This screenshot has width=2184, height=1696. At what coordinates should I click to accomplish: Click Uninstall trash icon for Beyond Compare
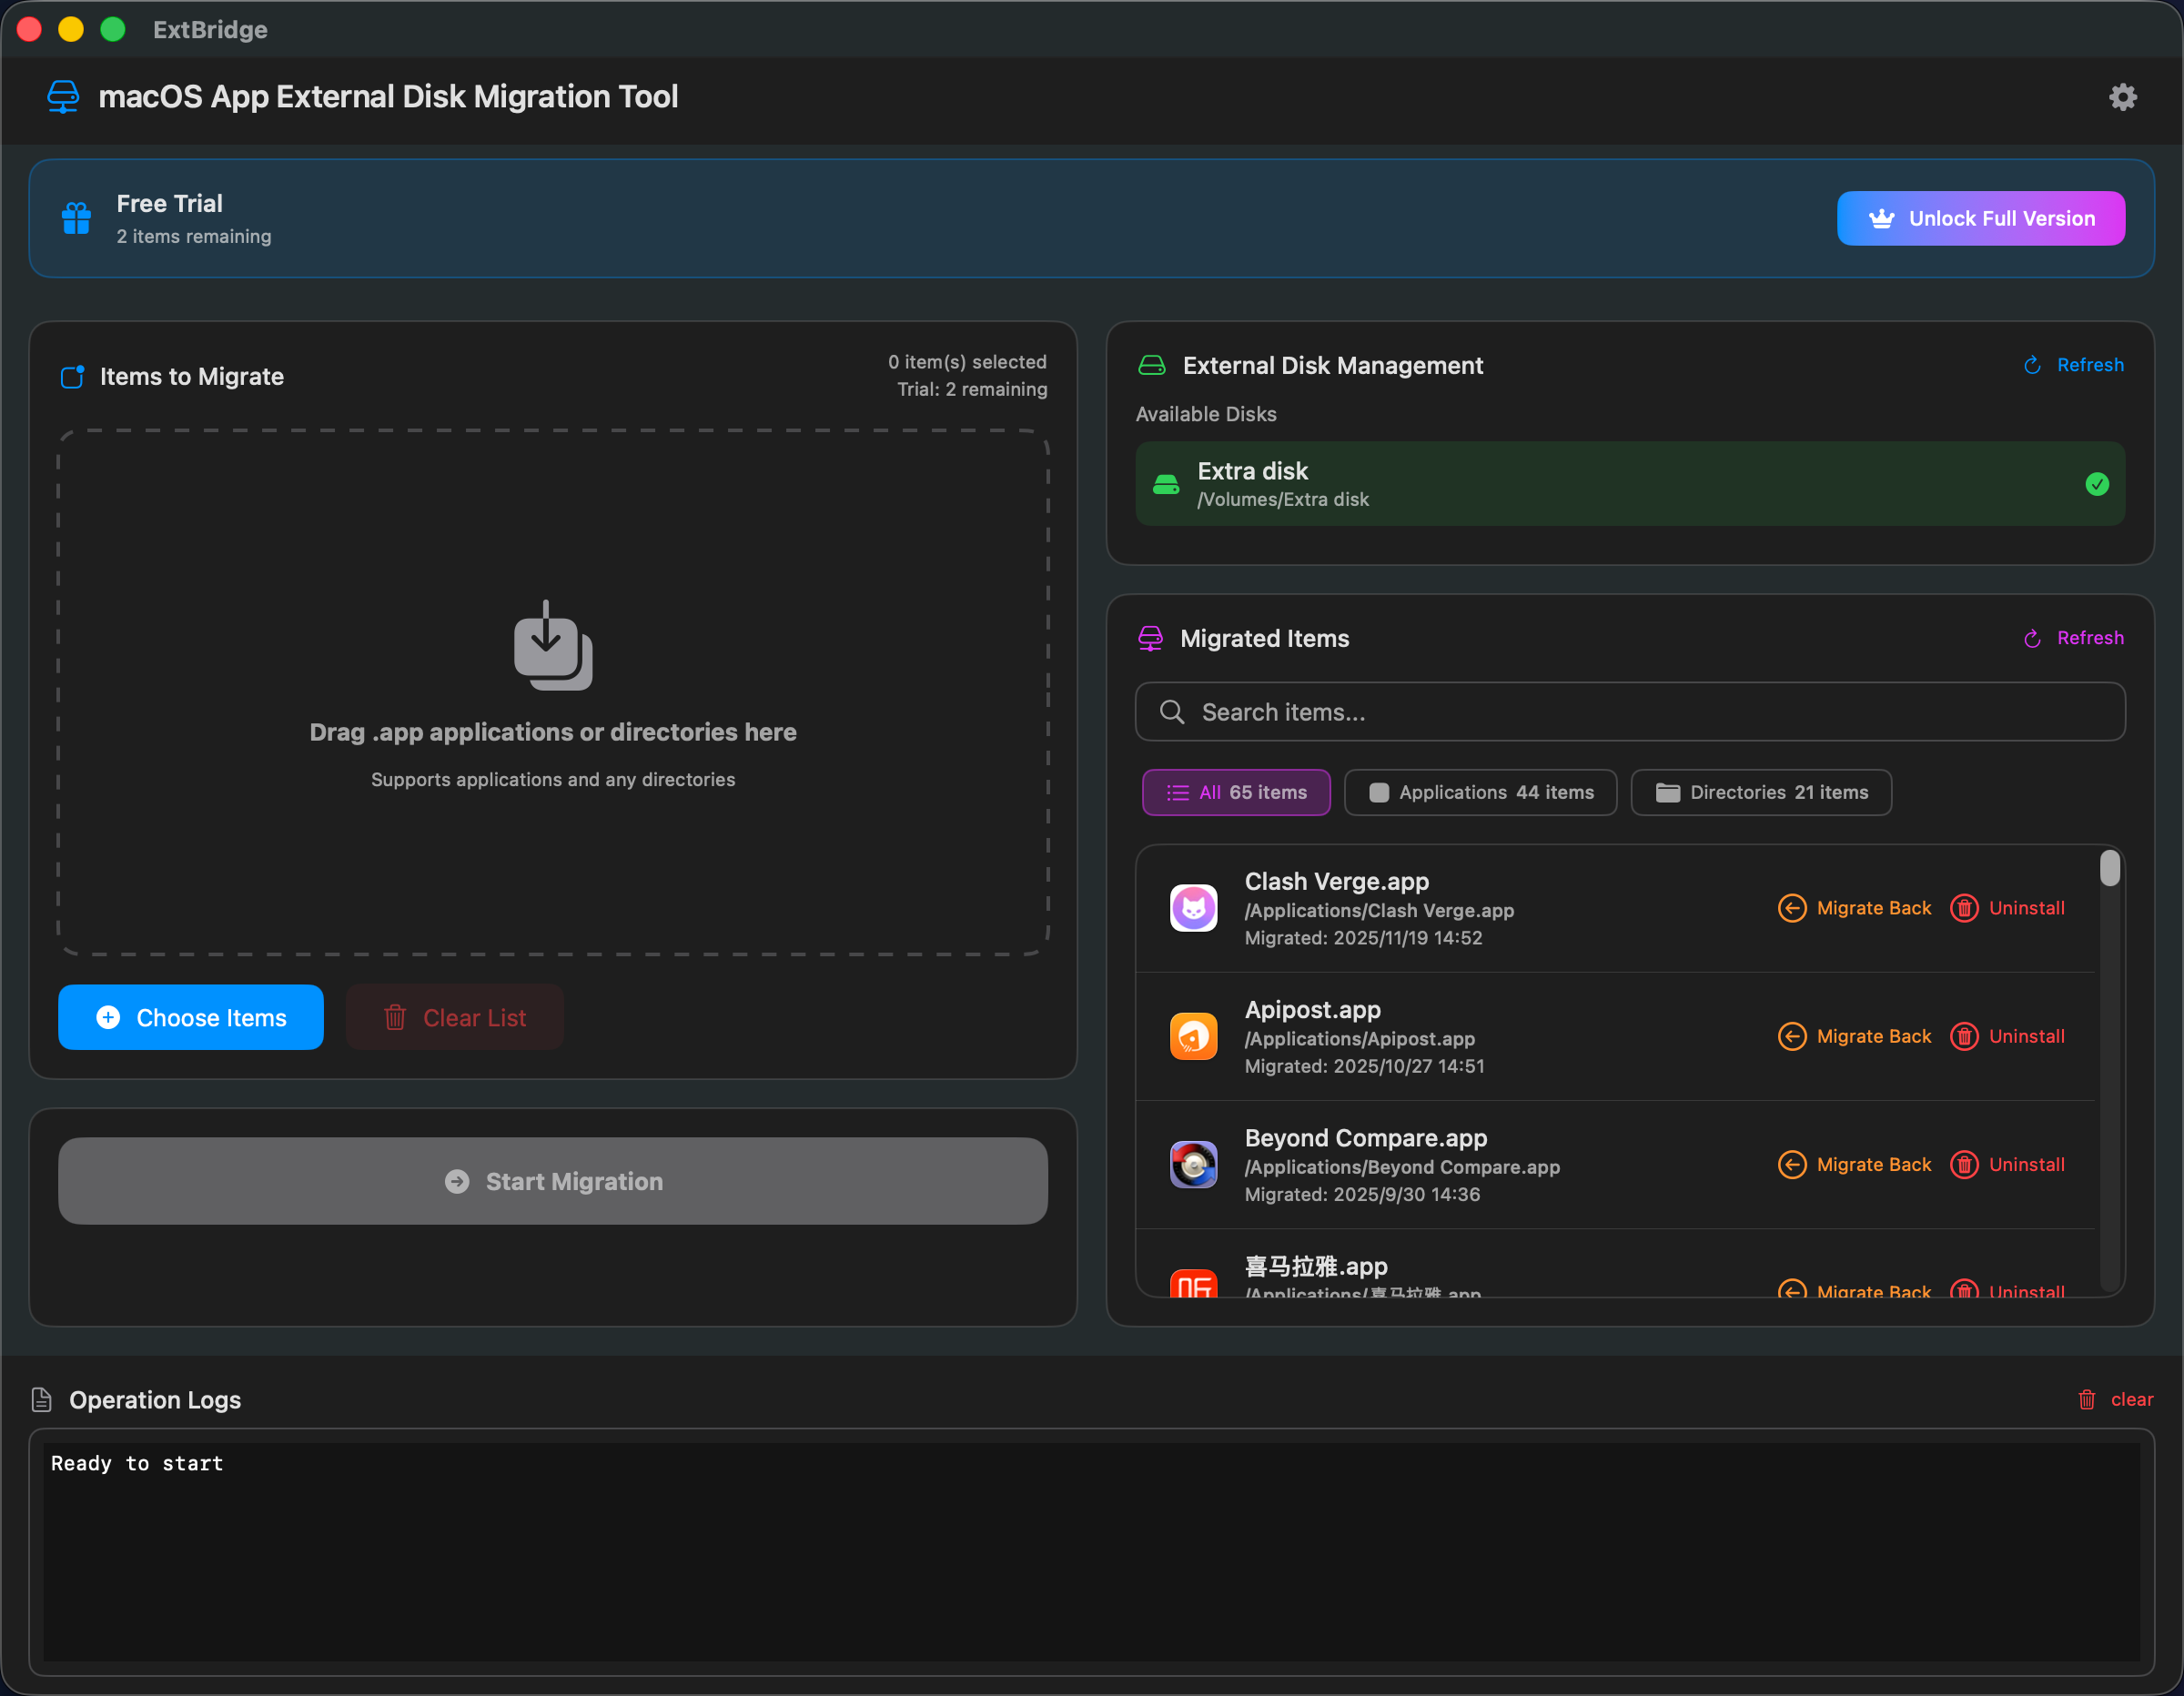click(1964, 1164)
